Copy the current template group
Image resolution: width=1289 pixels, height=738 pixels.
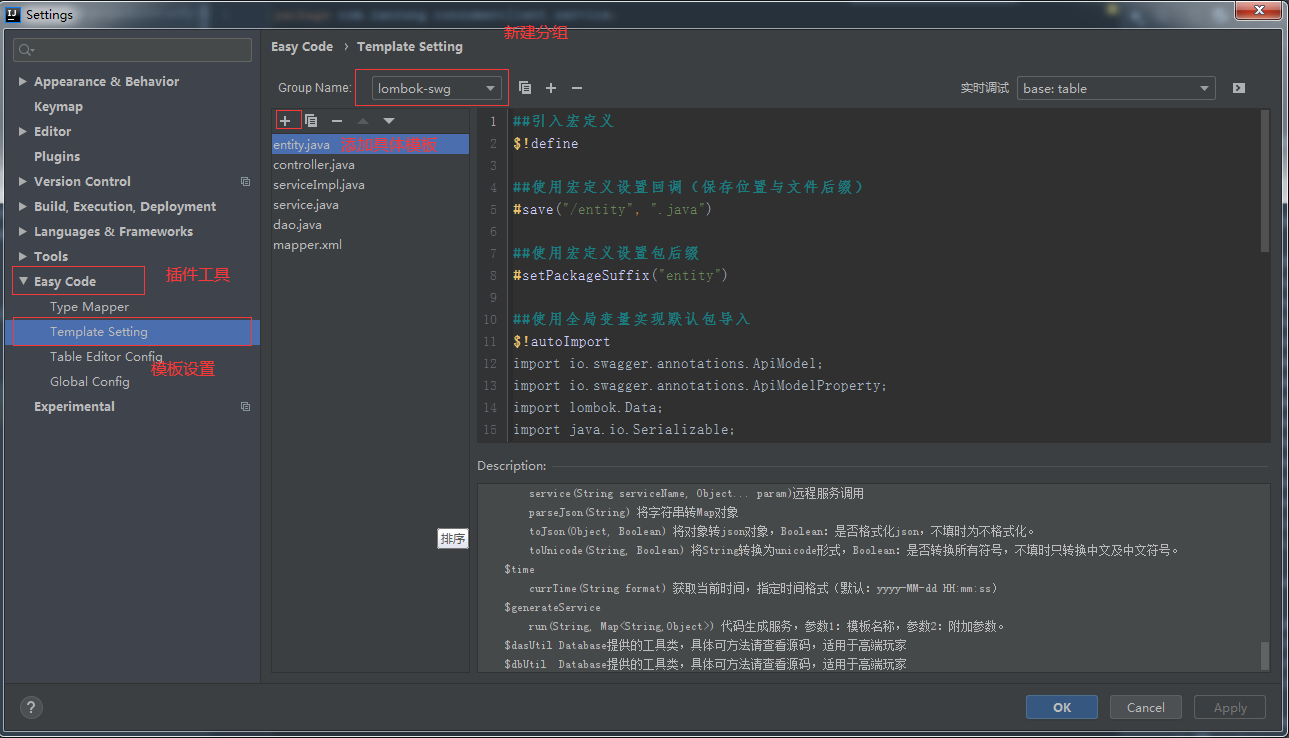coord(525,88)
